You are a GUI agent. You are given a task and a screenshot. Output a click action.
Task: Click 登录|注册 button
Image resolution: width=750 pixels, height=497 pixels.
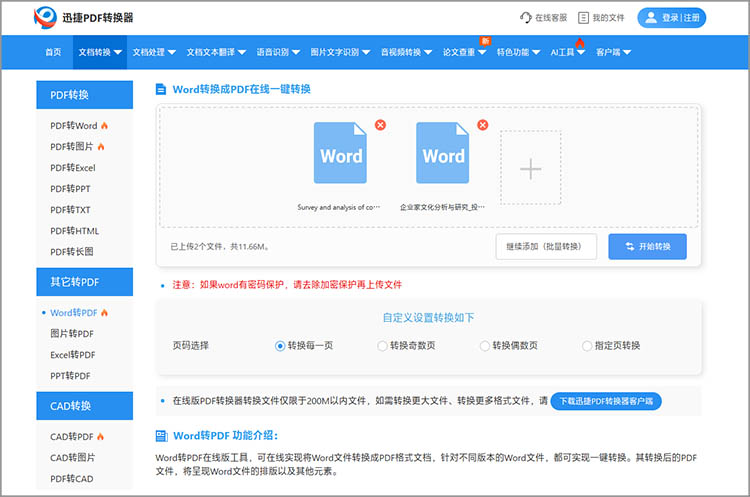coord(672,18)
